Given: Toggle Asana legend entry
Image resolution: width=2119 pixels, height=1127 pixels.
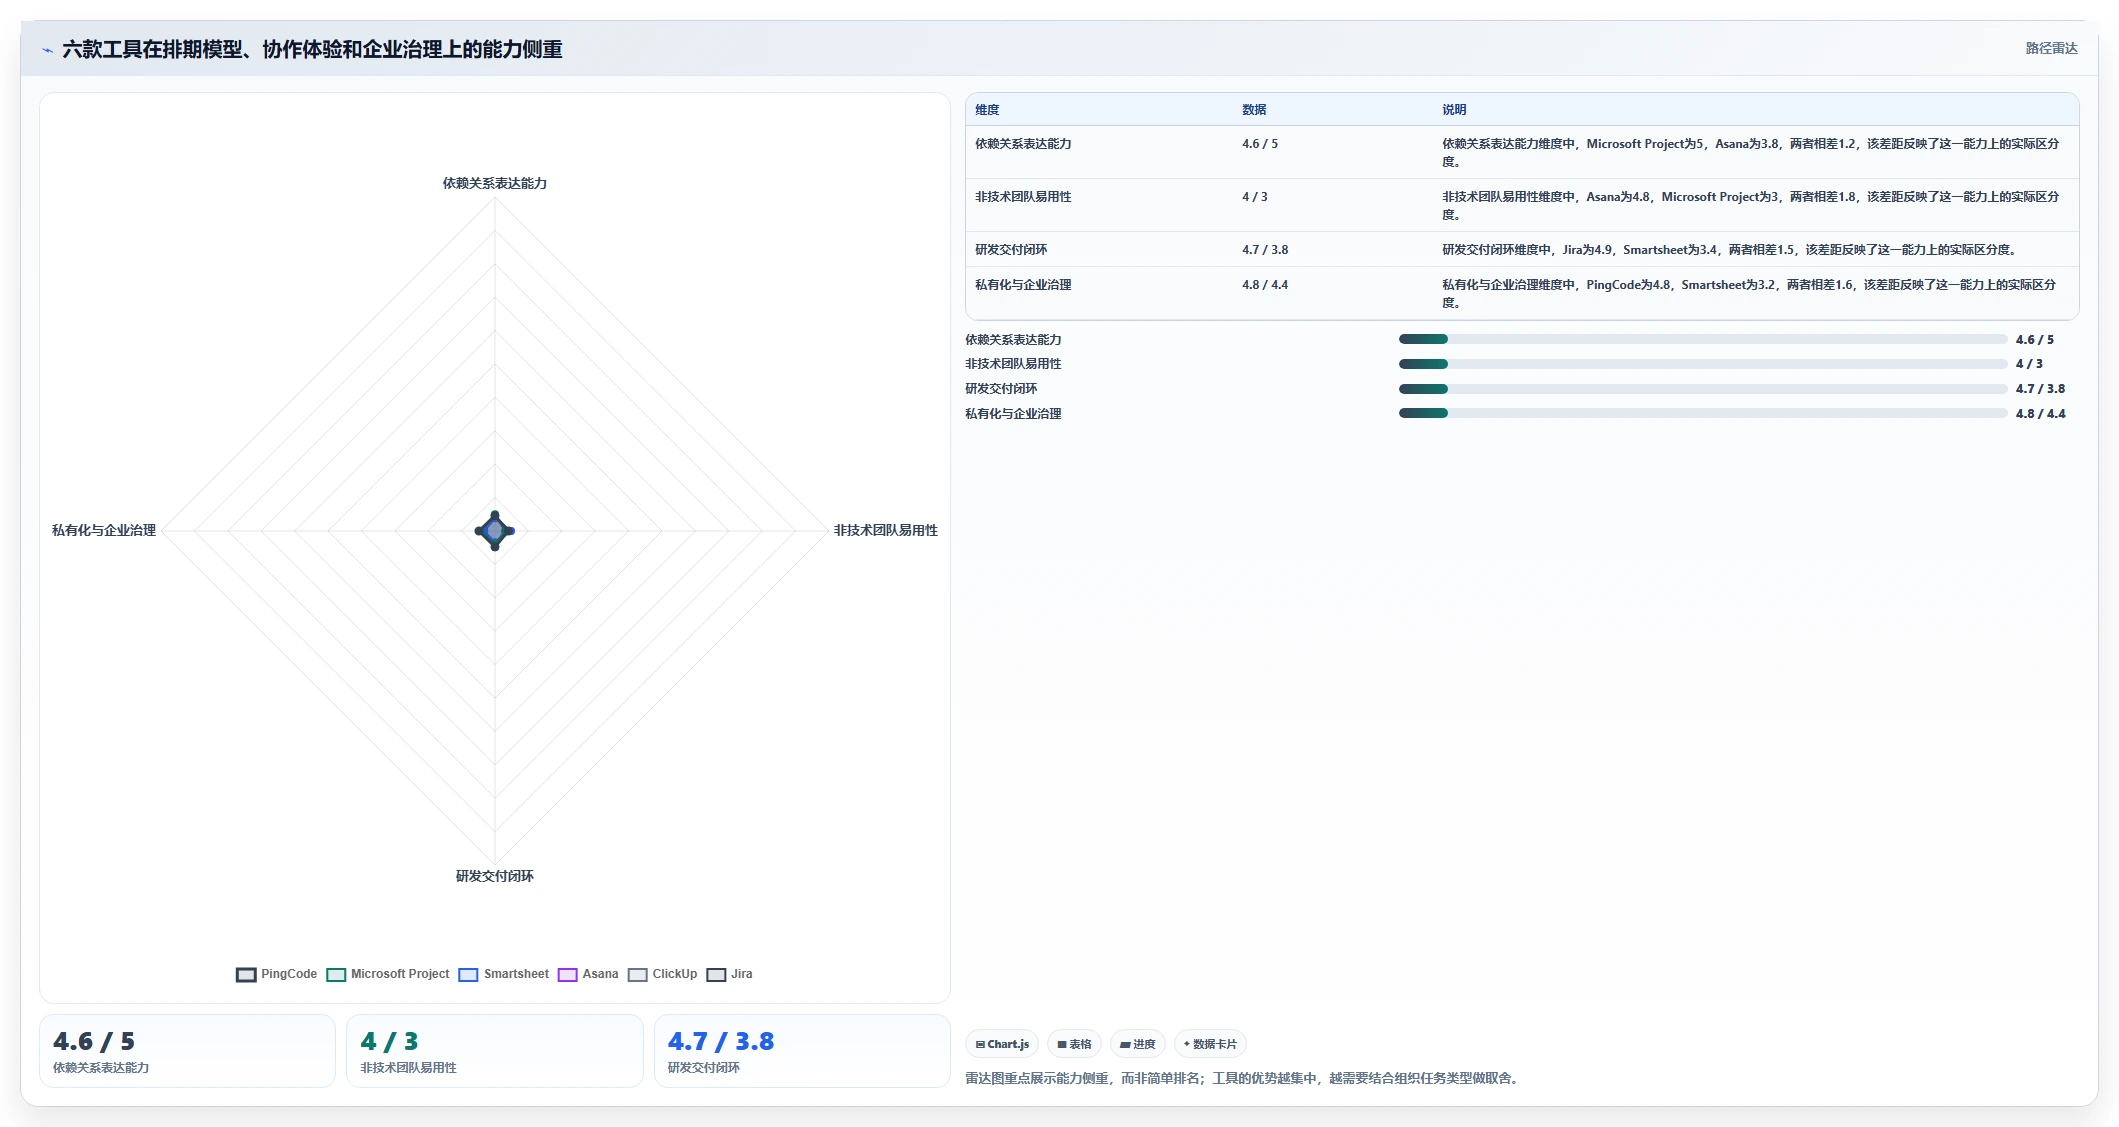Looking at the screenshot, I should tap(588, 975).
